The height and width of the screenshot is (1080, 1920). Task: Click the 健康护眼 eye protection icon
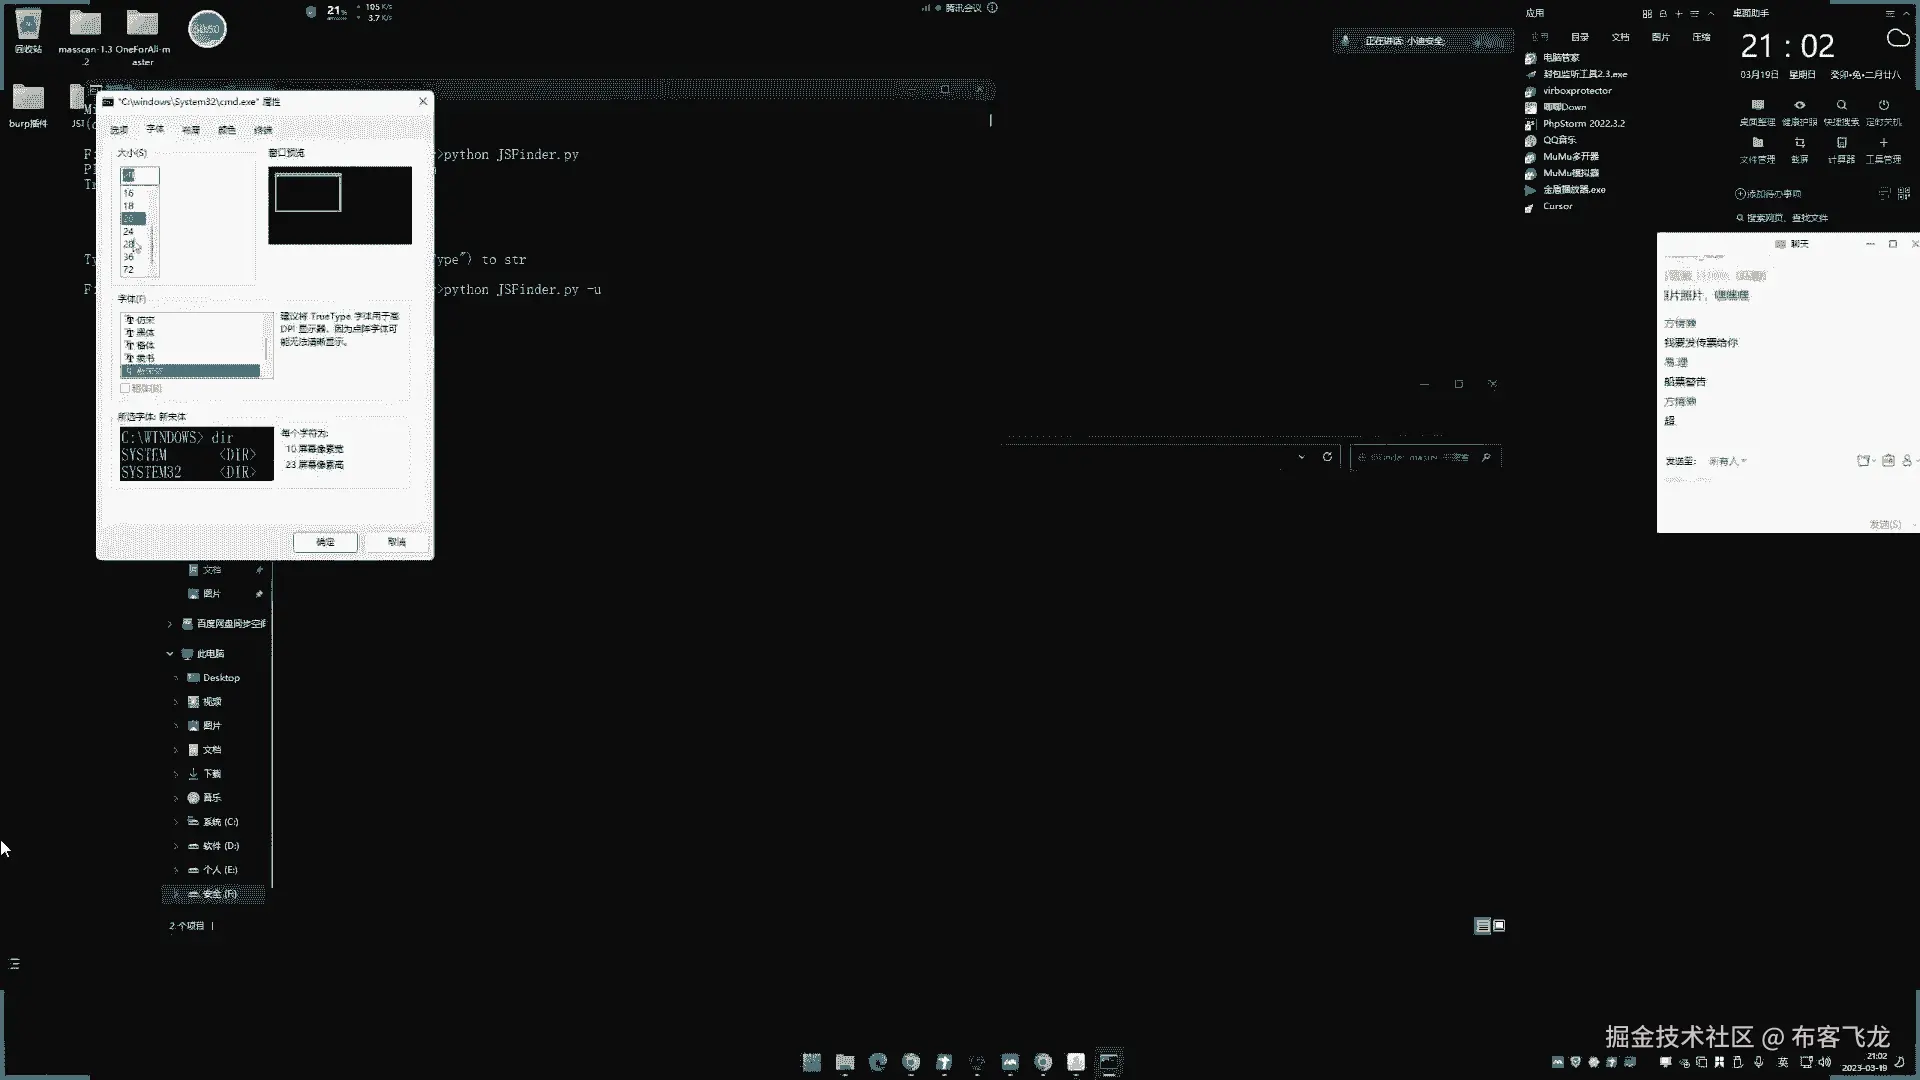point(1799,106)
